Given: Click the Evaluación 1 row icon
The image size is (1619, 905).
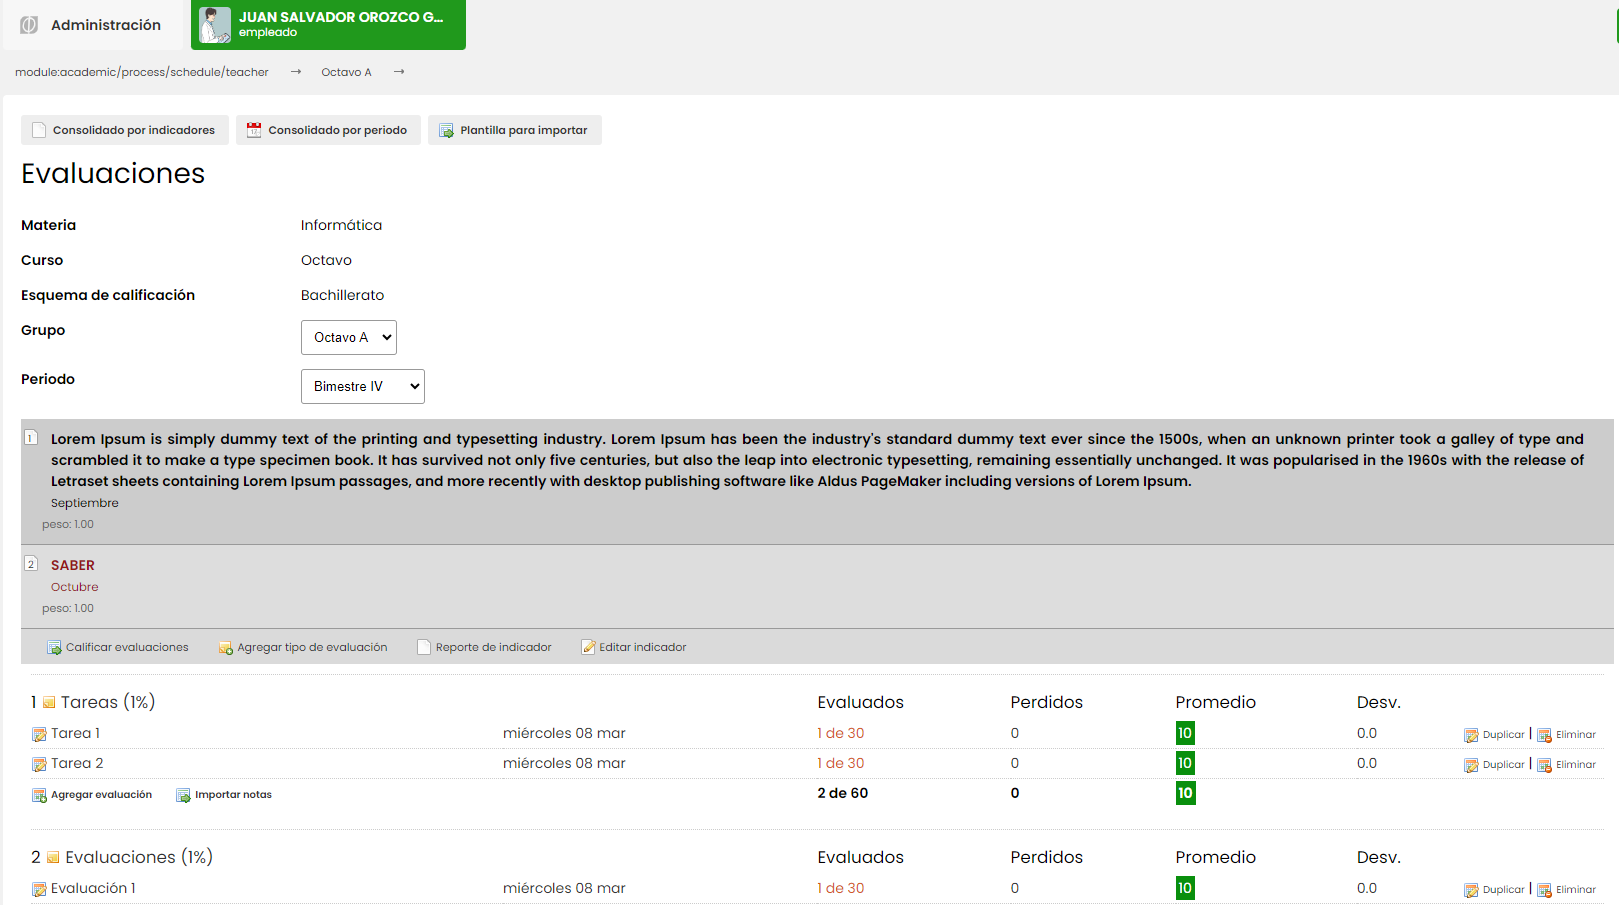Looking at the screenshot, I should 39,889.
